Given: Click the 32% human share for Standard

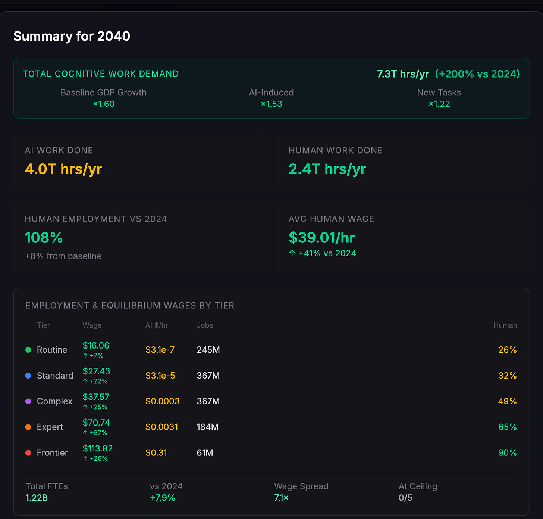Looking at the screenshot, I should tap(508, 376).
